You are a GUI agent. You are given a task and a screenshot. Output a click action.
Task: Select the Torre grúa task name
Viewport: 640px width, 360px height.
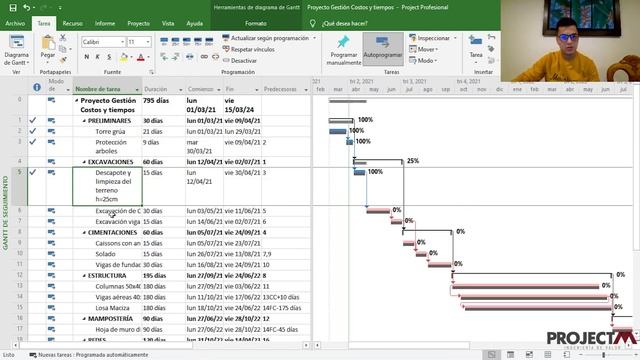point(110,131)
